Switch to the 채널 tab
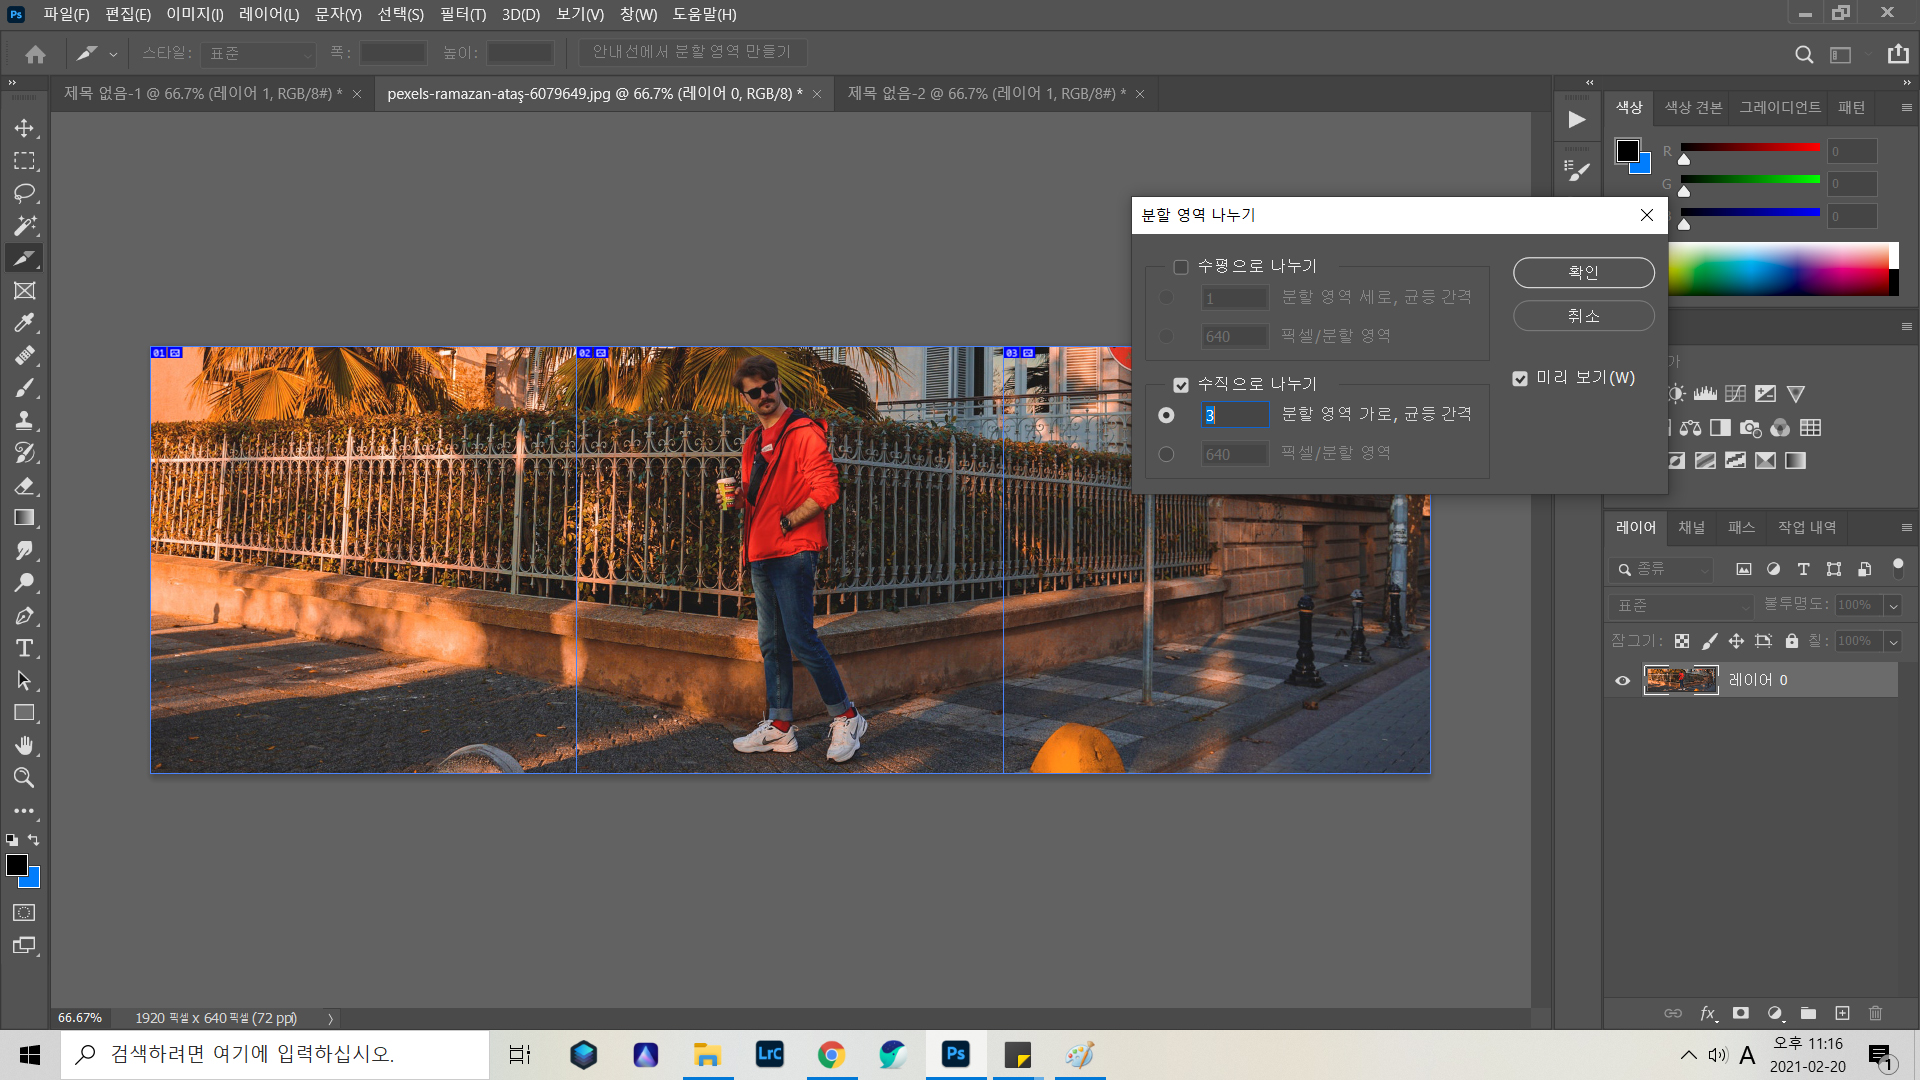 click(1691, 527)
